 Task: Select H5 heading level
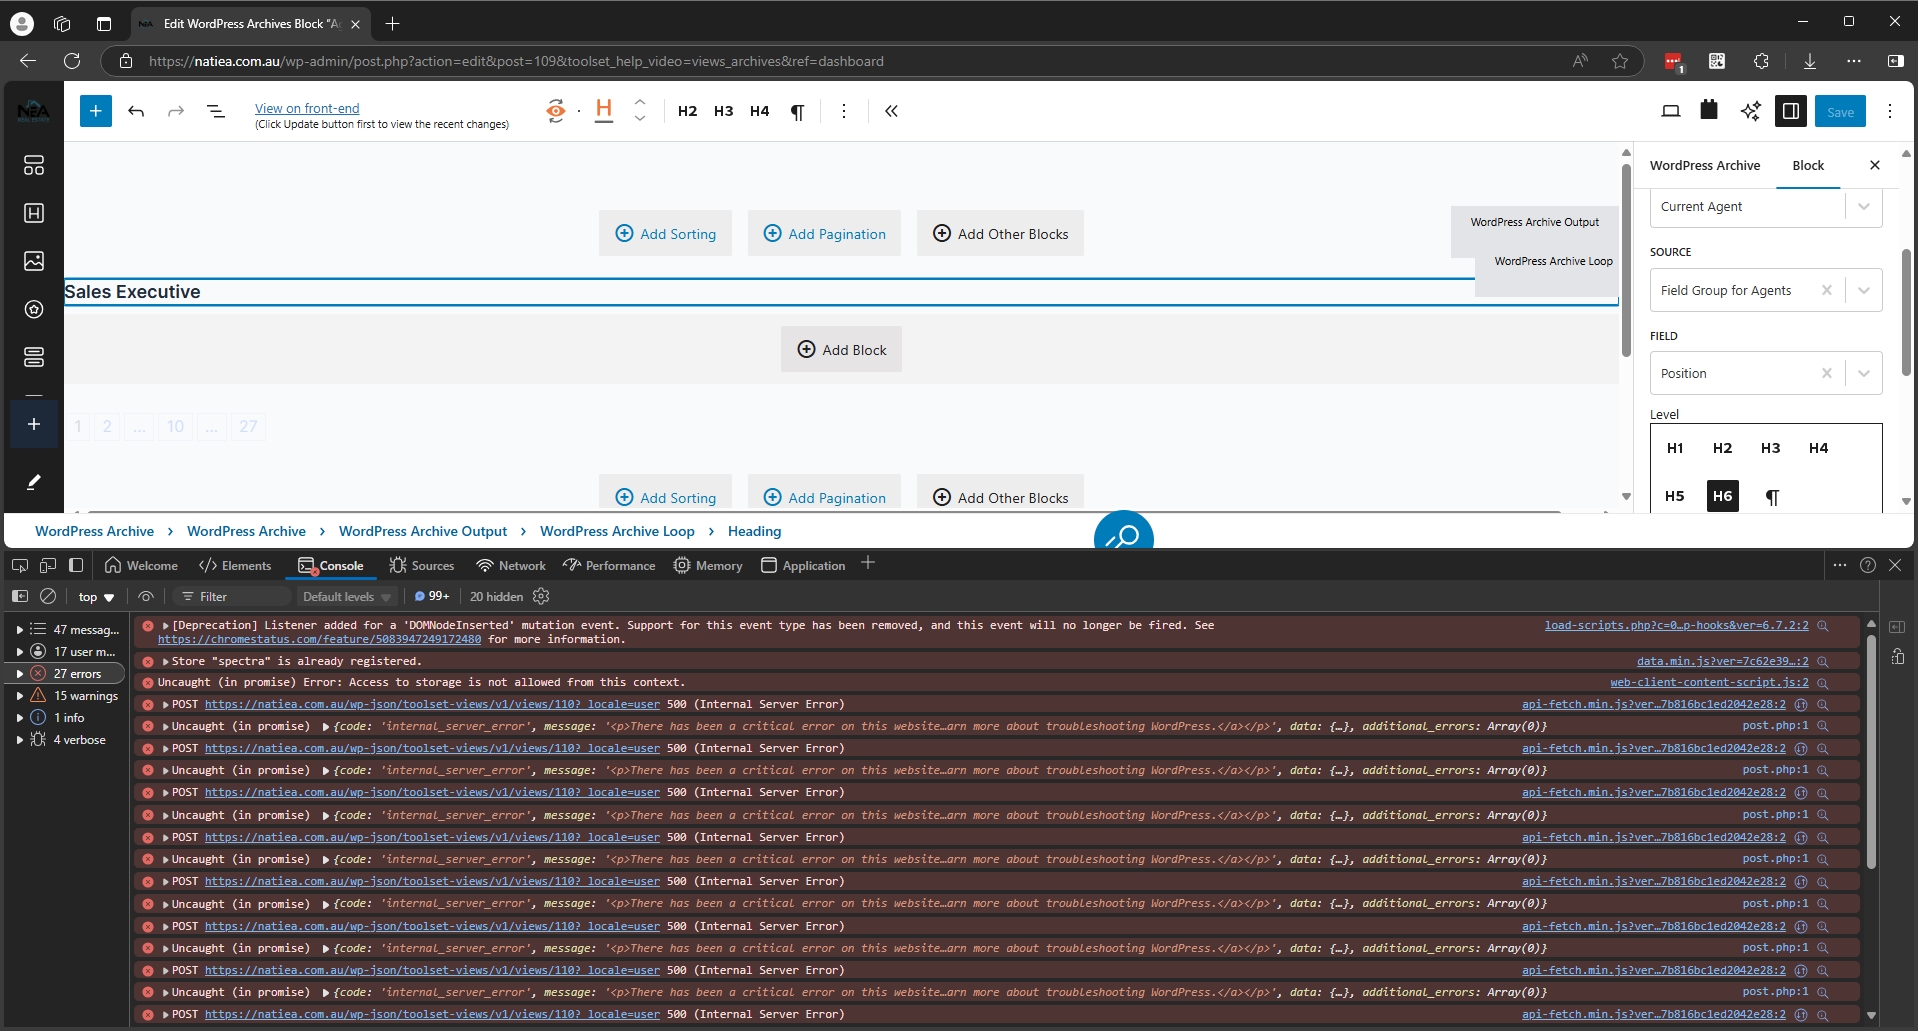[x=1675, y=496]
